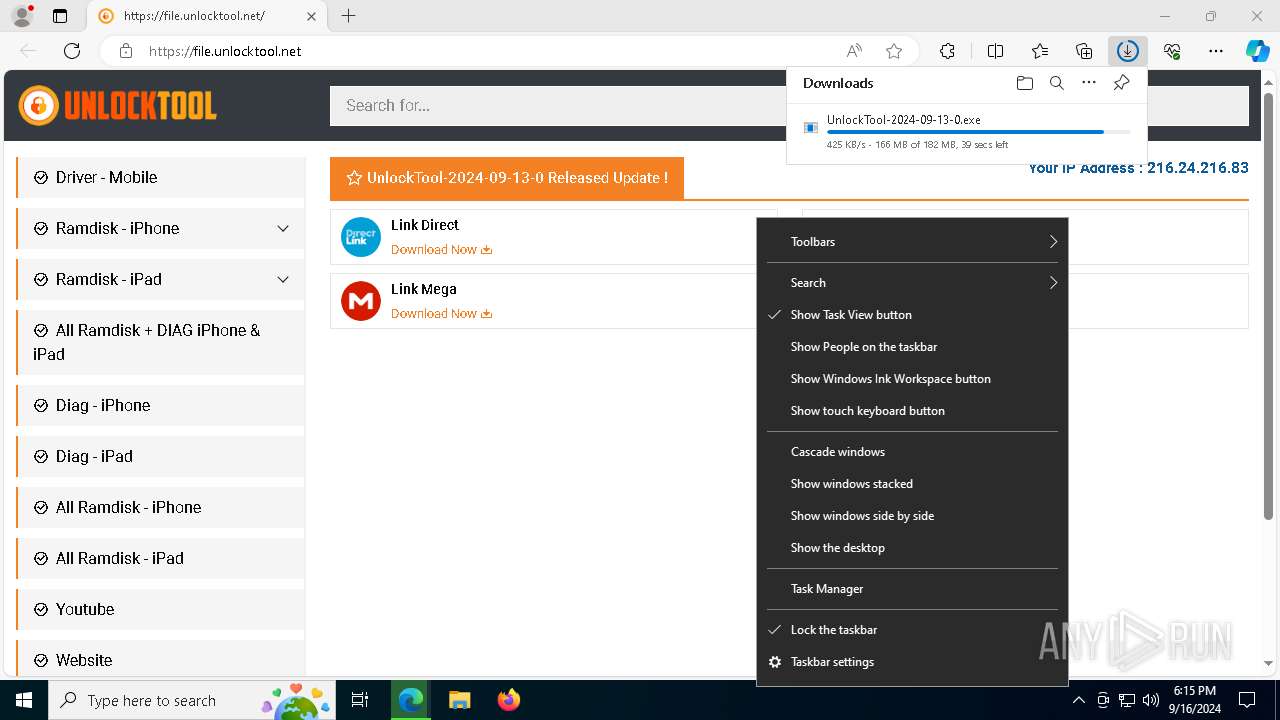Click the UnlockTool site logo
Screen dimensions: 1280x720
(117, 105)
